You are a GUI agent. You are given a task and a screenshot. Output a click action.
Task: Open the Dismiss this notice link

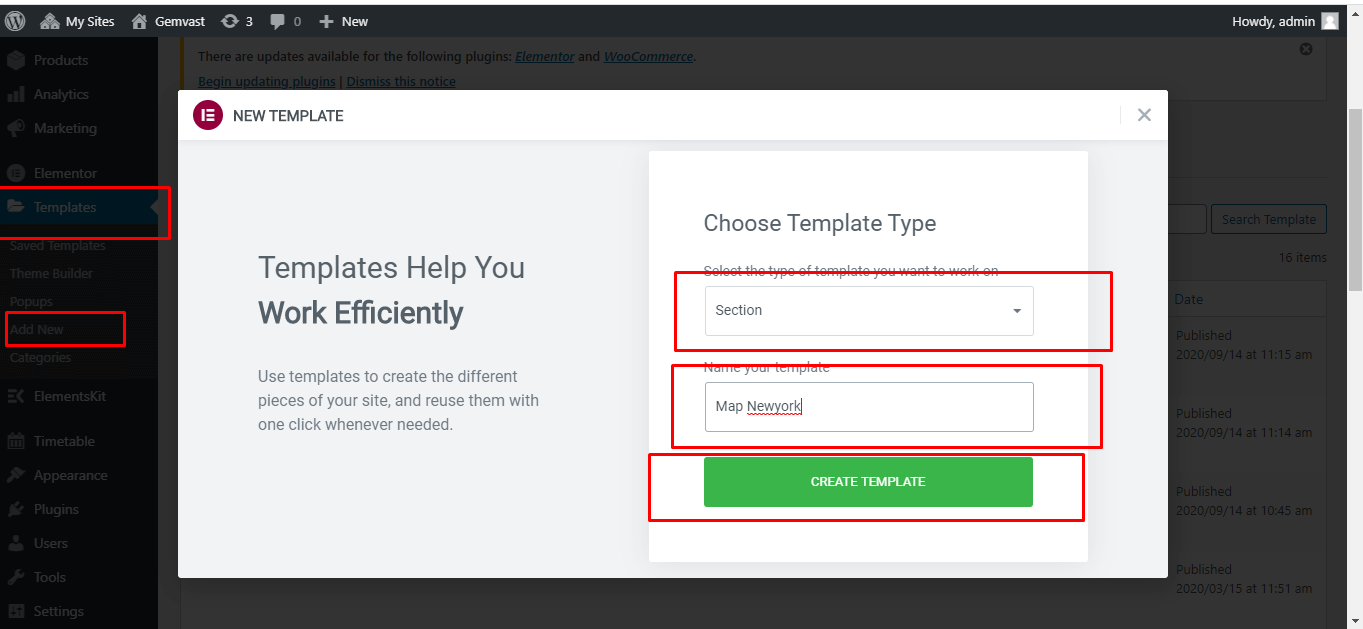(x=401, y=82)
